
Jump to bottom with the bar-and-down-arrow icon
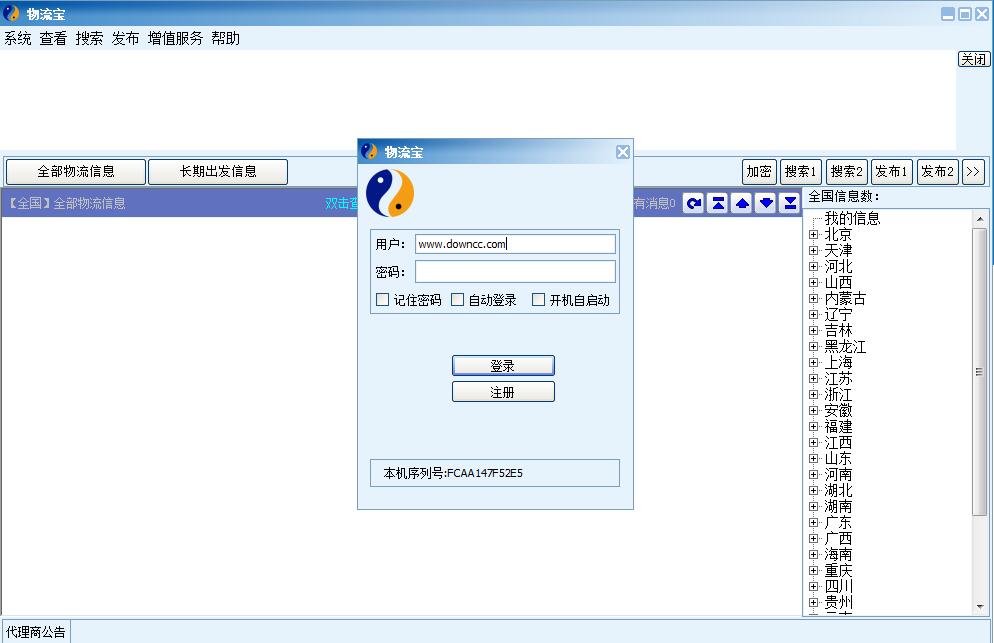pyautogui.click(x=790, y=204)
